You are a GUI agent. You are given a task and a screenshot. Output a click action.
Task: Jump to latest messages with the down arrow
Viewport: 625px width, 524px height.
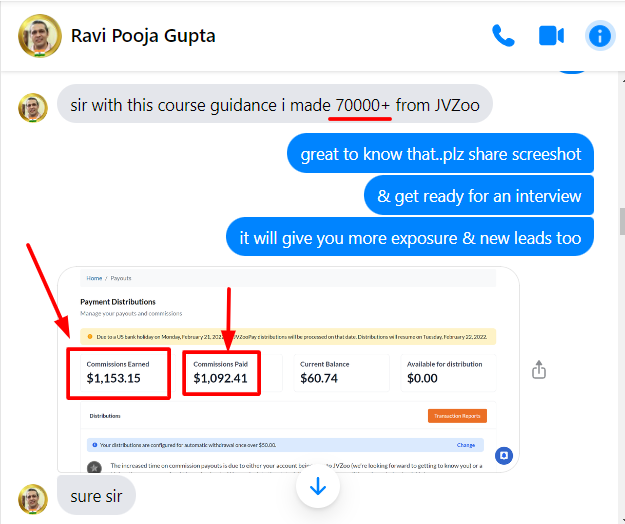(x=318, y=486)
